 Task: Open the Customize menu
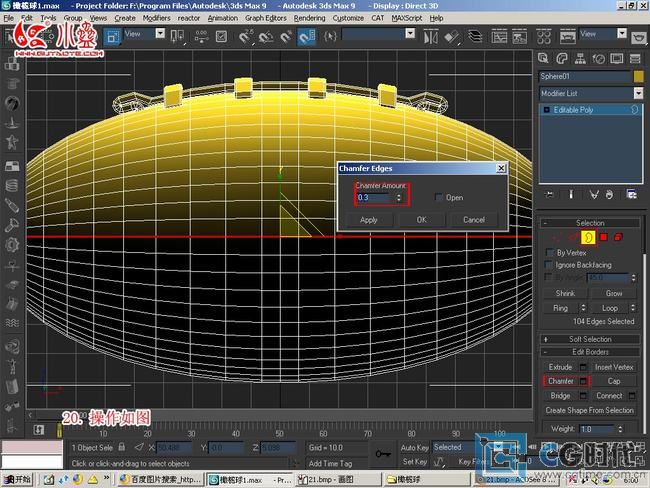tap(348, 18)
